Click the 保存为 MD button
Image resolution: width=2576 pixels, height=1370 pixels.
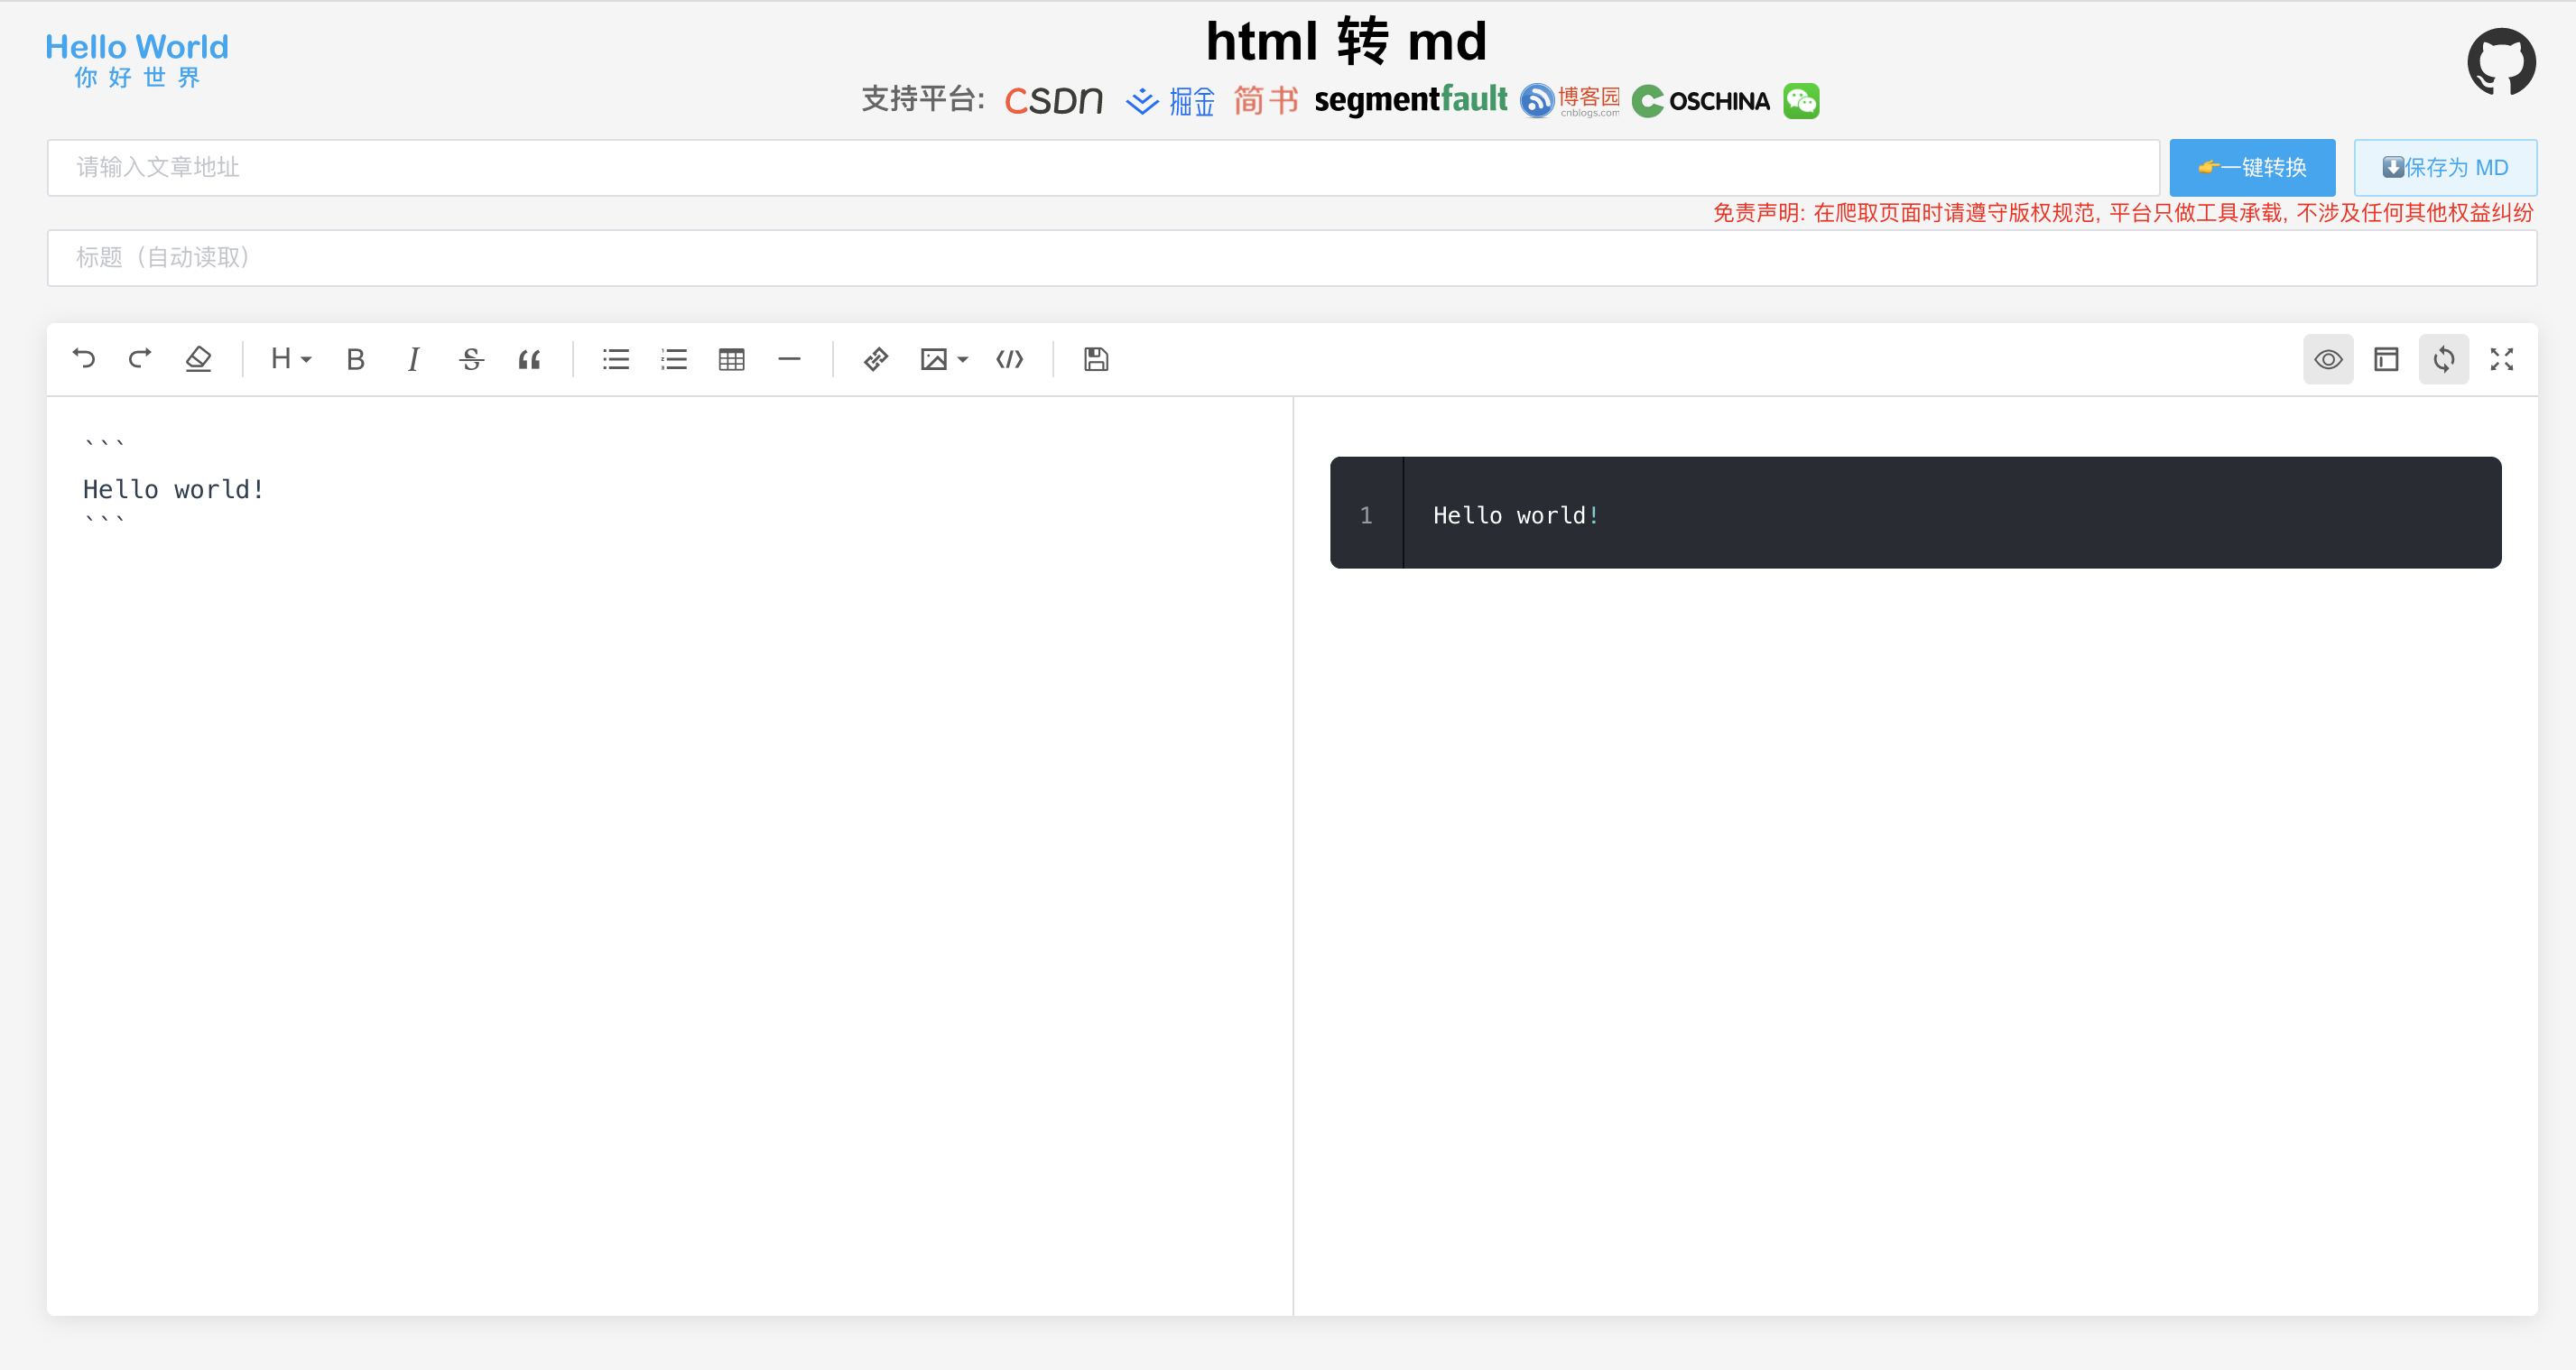[2445, 167]
